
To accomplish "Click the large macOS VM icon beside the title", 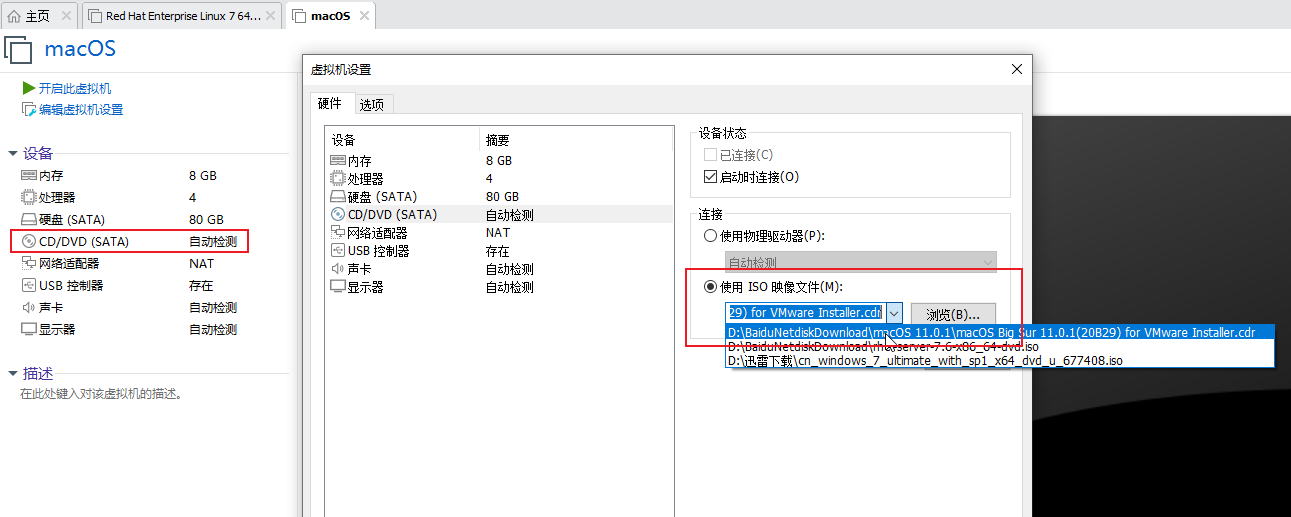I will [19, 50].
